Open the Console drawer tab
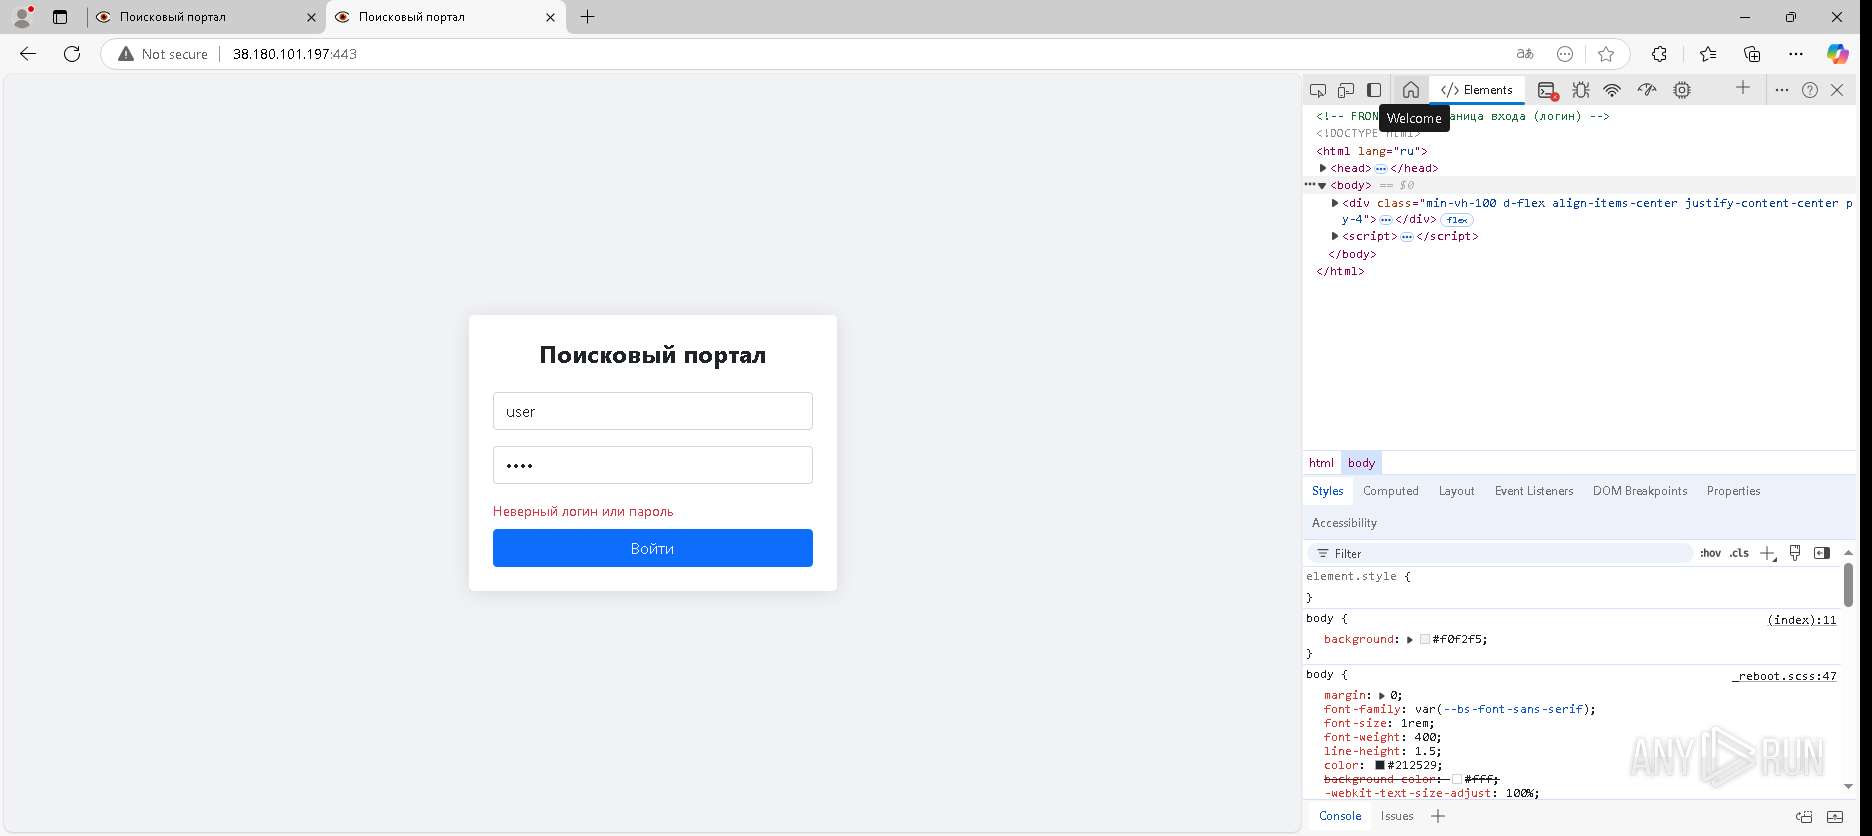The width and height of the screenshot is (1872, 836). click(x=1340, y=816)
